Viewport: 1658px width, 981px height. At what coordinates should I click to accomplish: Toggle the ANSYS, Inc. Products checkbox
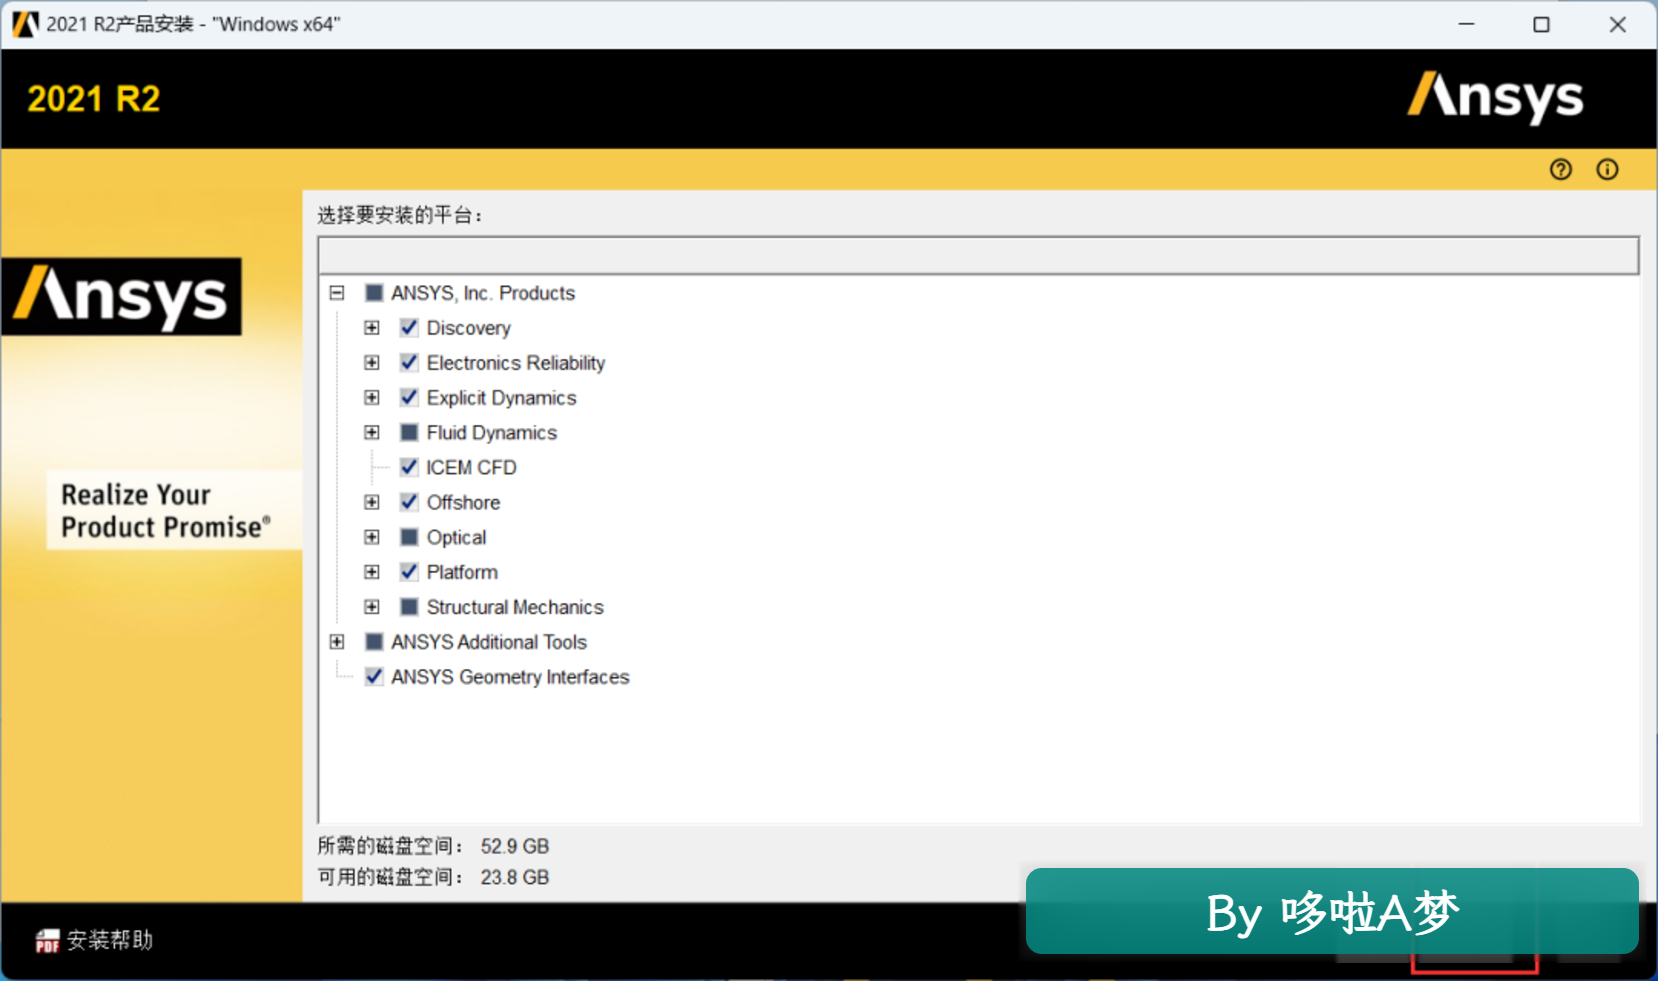(374, 293)
